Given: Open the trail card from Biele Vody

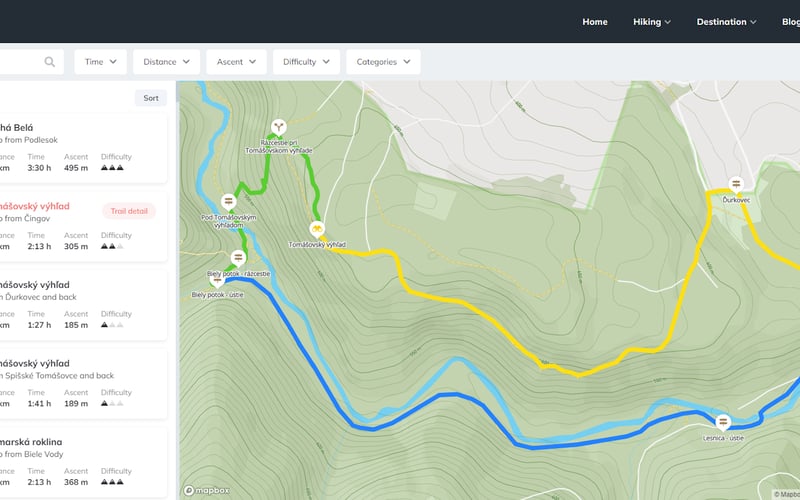Looking at the screenshot, I should point(83,463).
